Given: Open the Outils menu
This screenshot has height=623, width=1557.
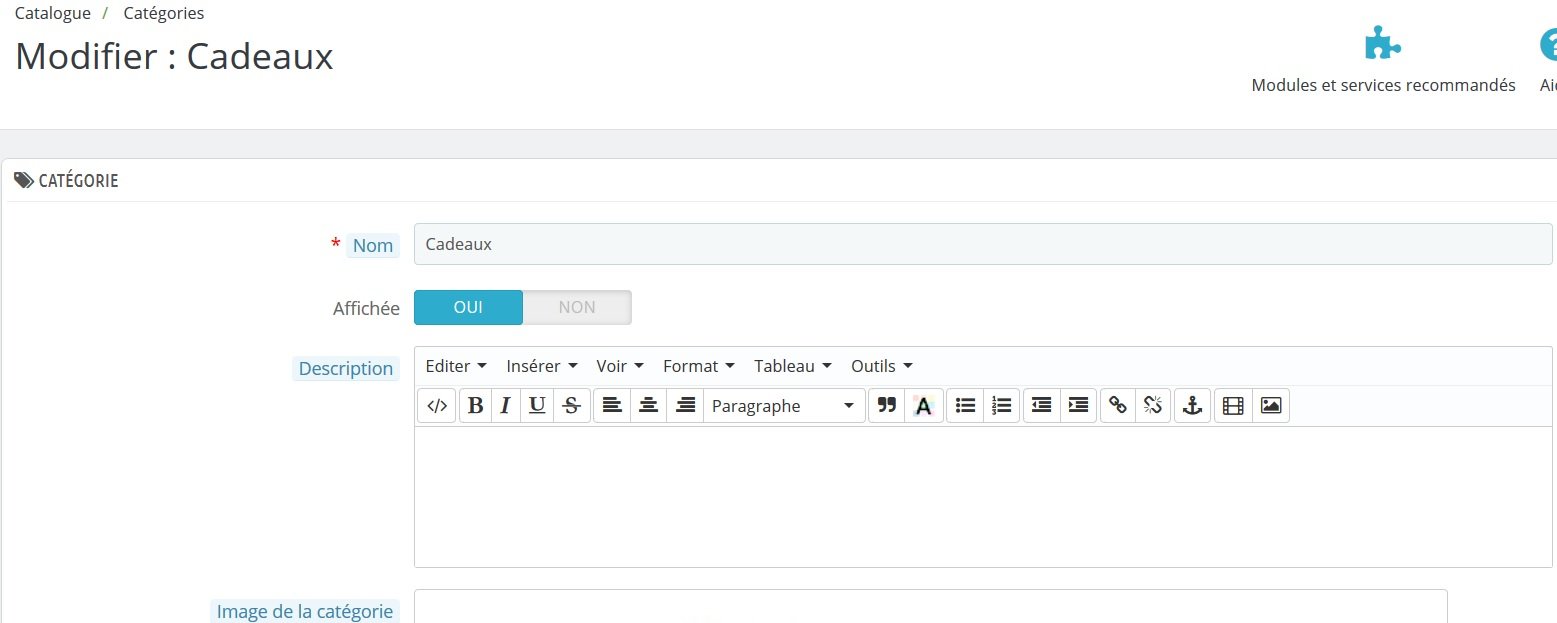Looking at the screenshot, I should (x=881, y=366).
